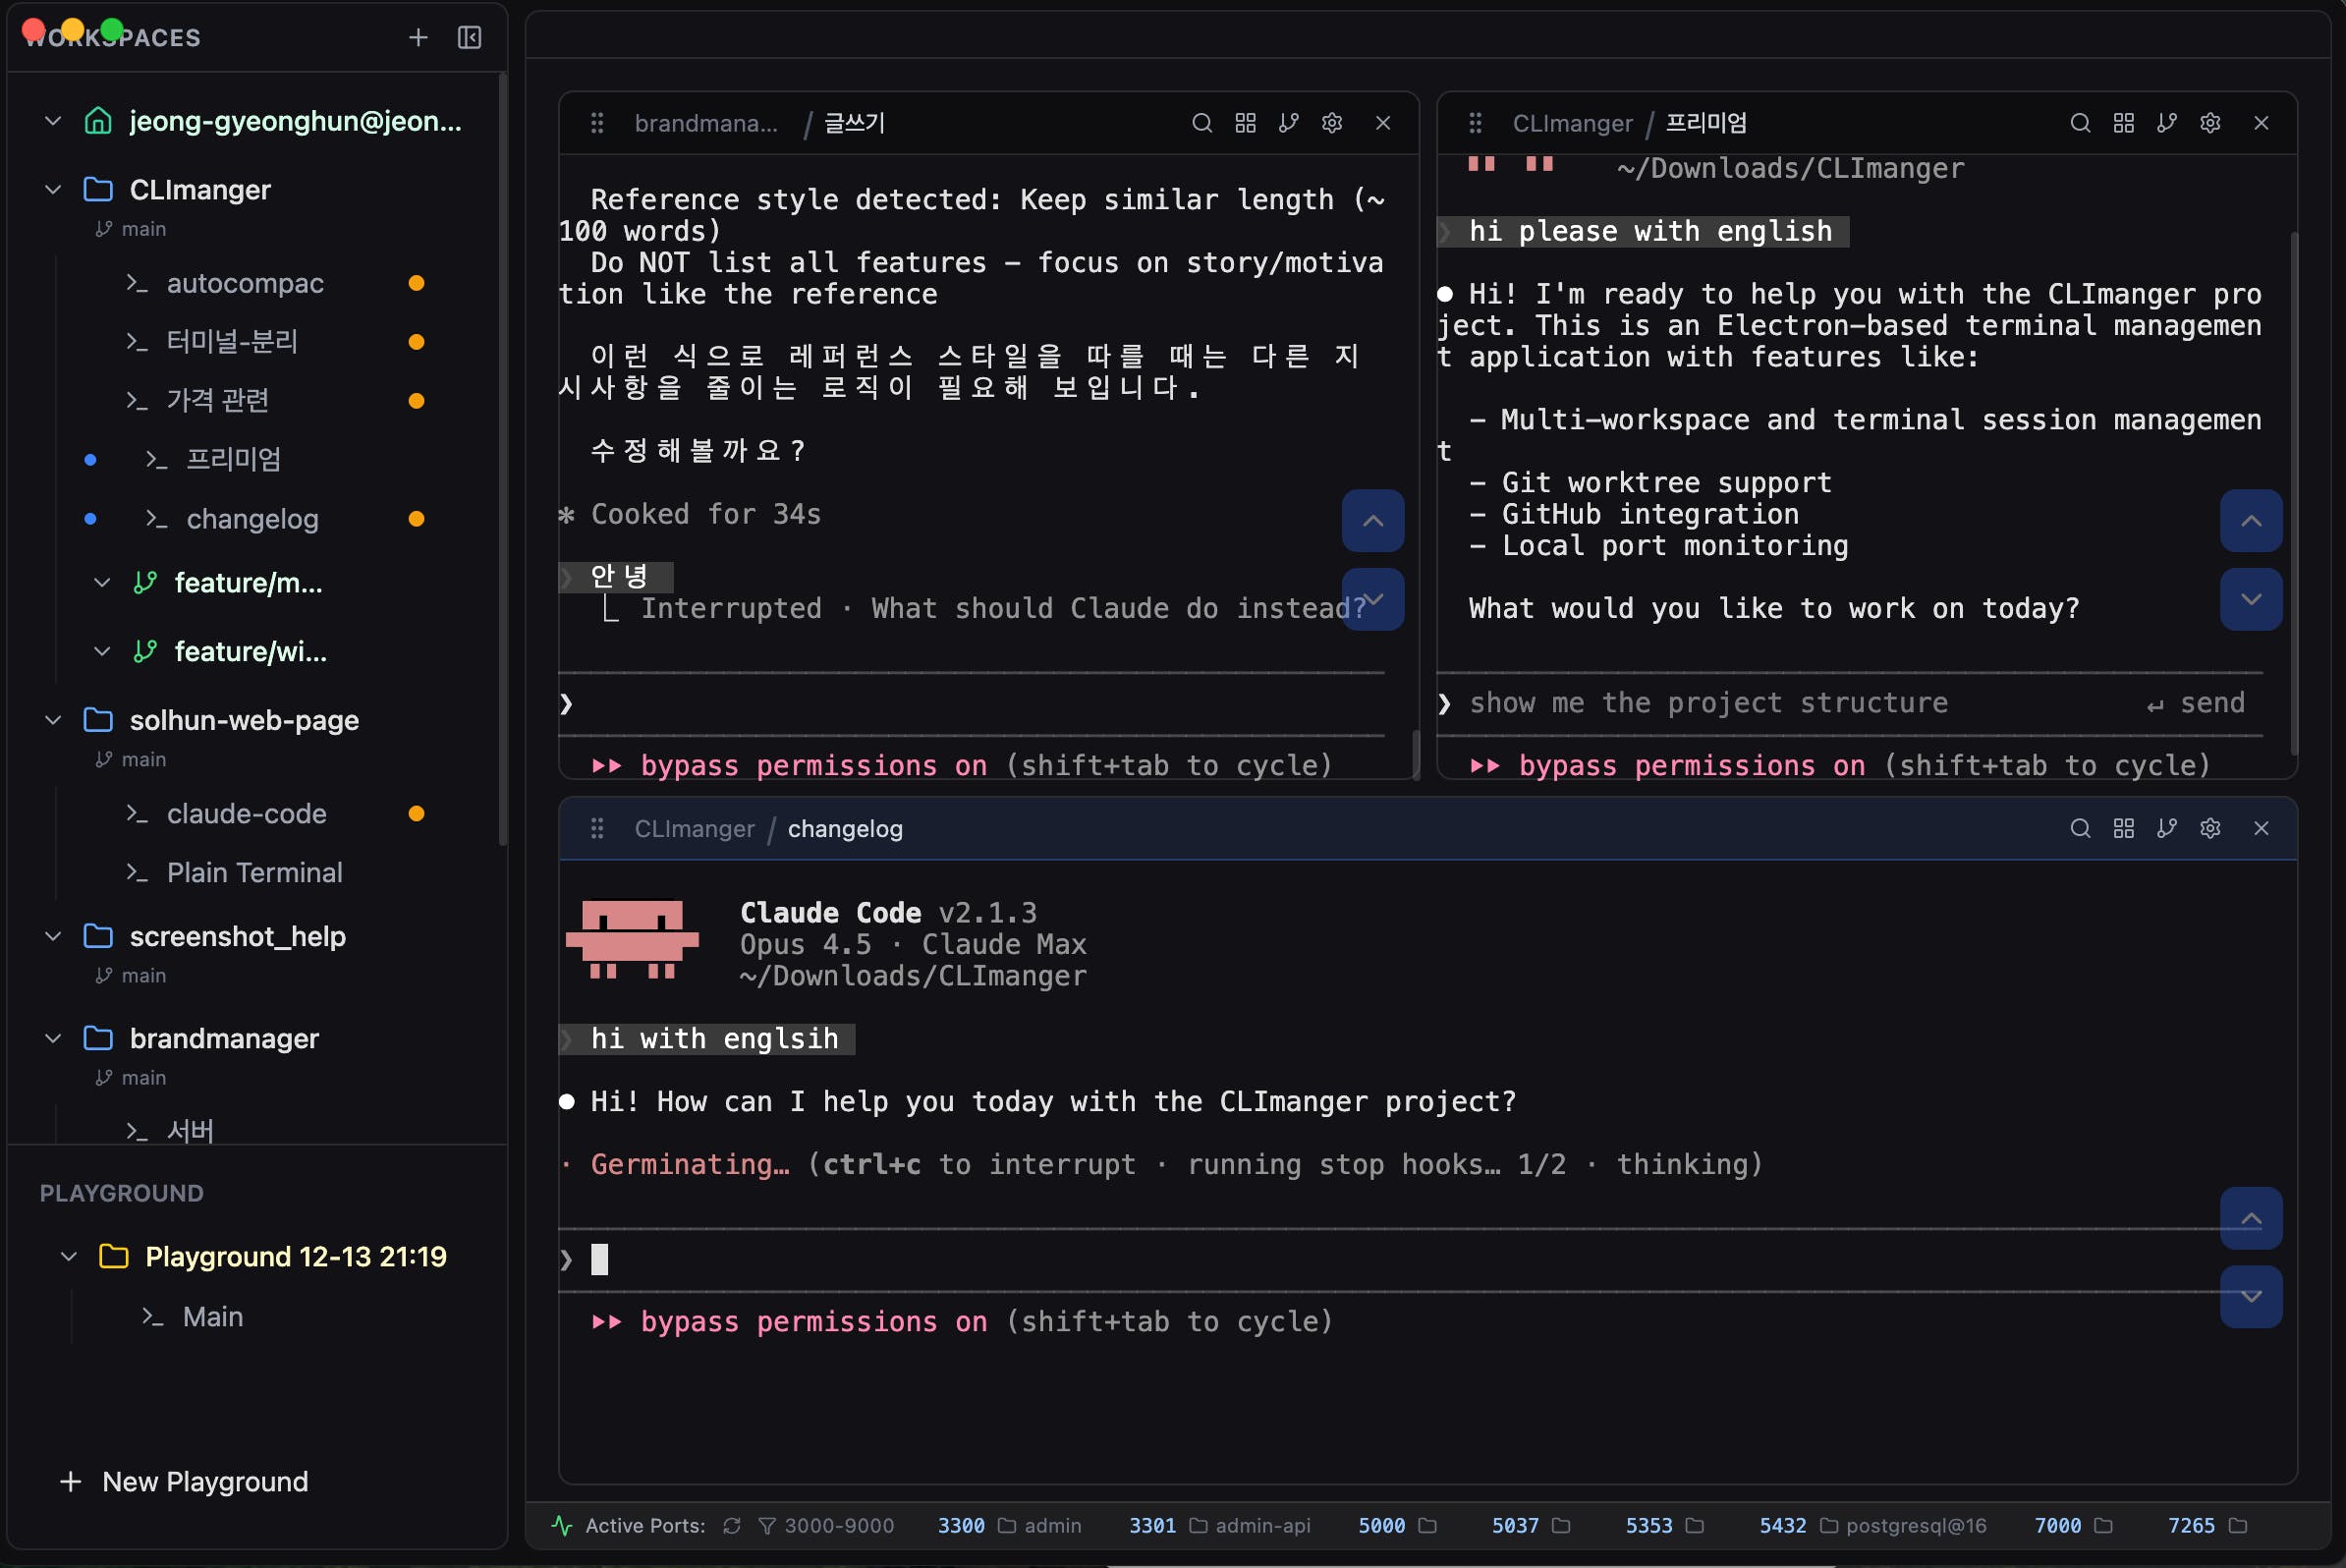Click the New Playground button

[x=185, y=1482]
